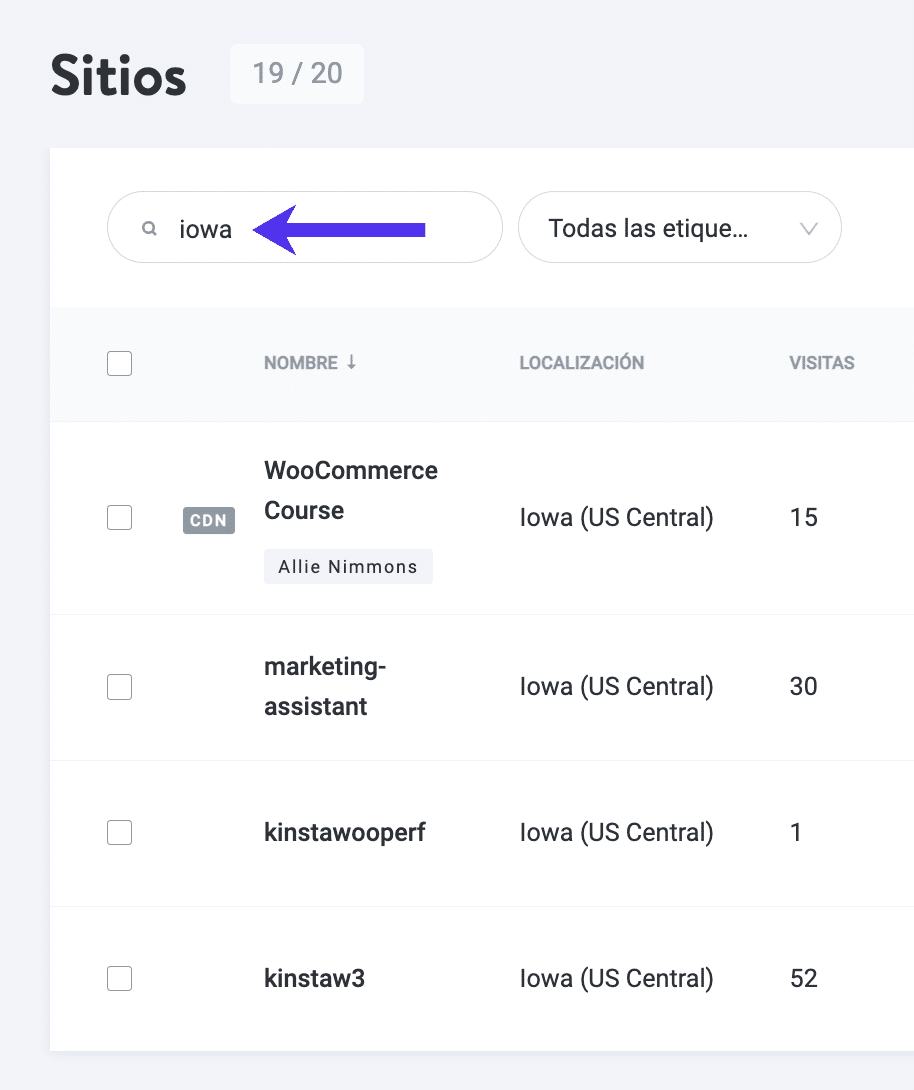Click the LOCALIZACIÓN column header

click(x=581, y=363)
